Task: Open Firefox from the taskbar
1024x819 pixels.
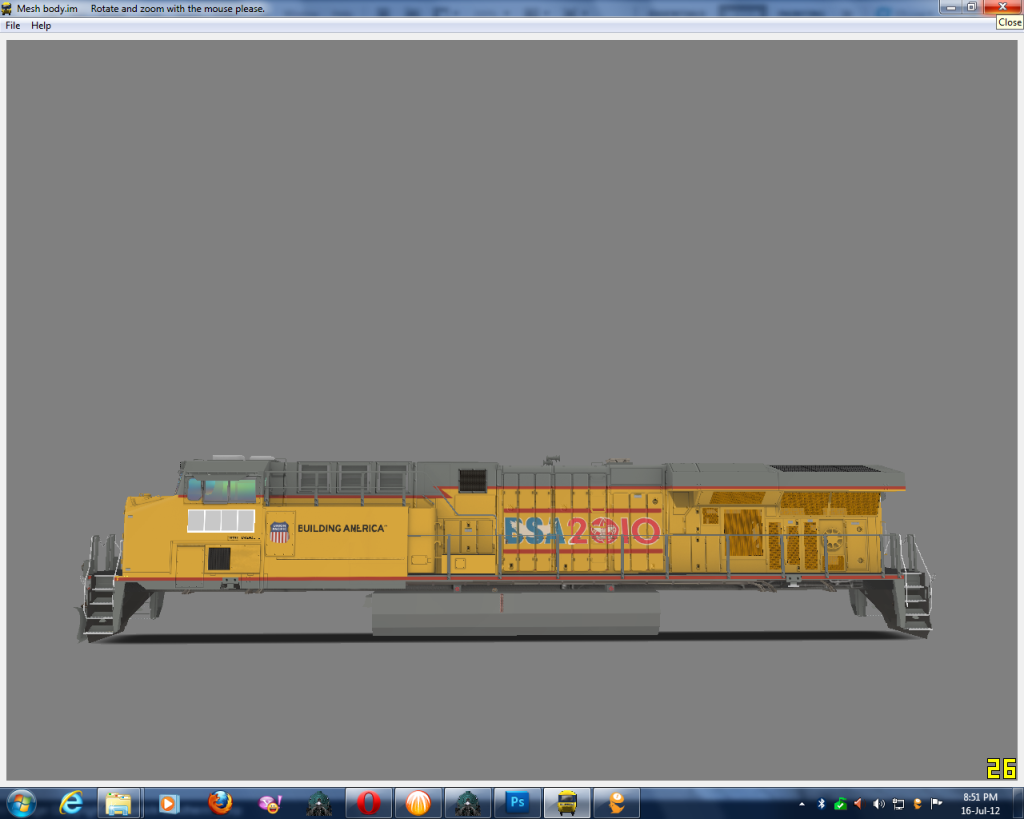Action: coord(219,803)
